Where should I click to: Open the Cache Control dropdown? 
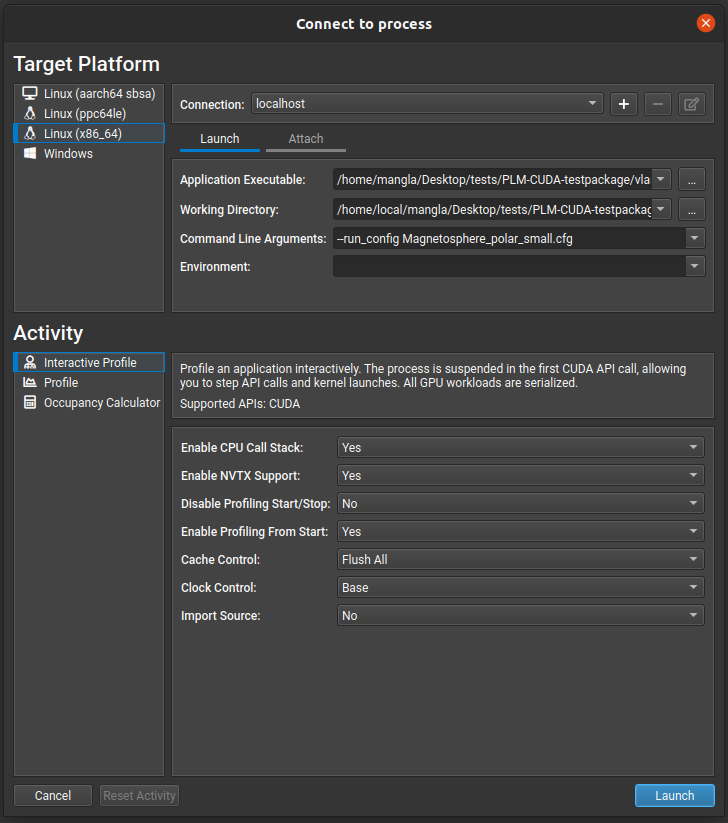coord(520,560)
